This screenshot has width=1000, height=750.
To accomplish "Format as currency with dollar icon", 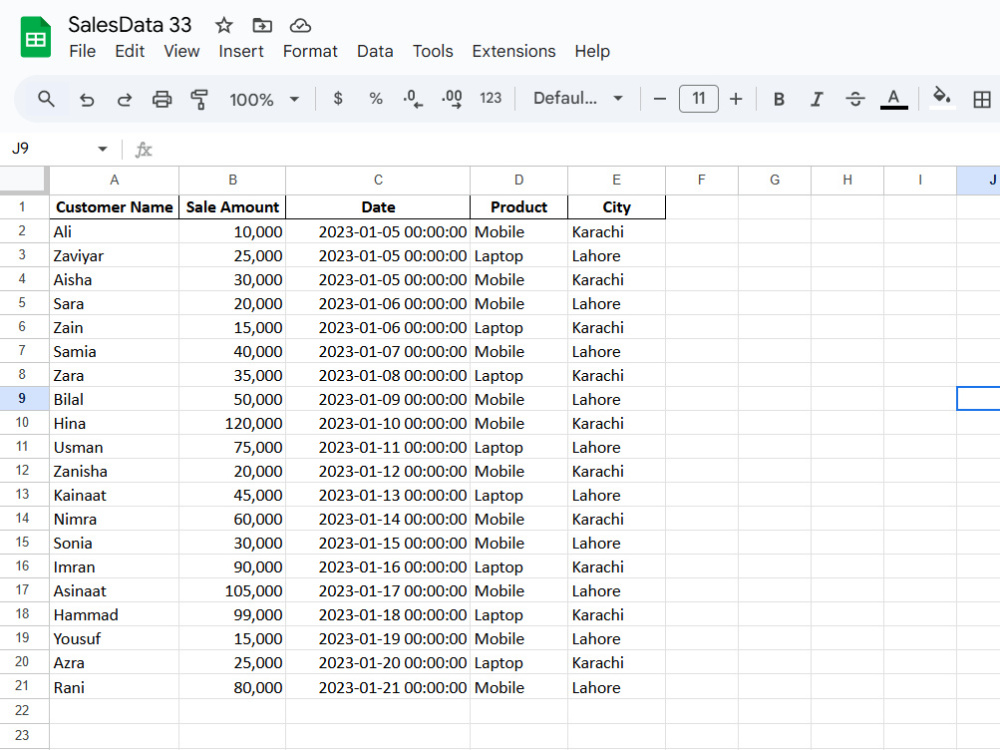I will point(338,98).
